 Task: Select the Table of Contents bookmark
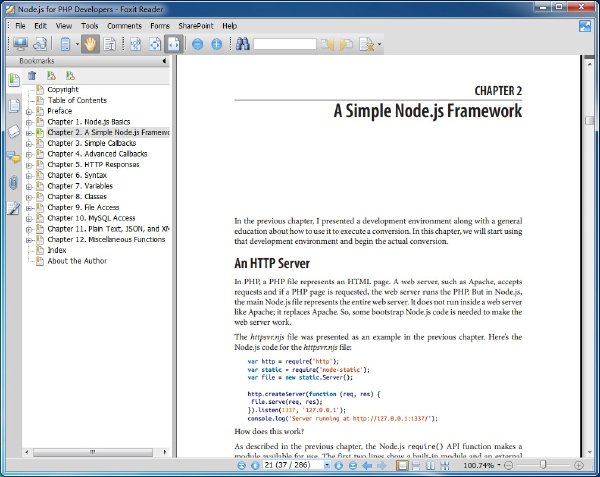(77, 100)
